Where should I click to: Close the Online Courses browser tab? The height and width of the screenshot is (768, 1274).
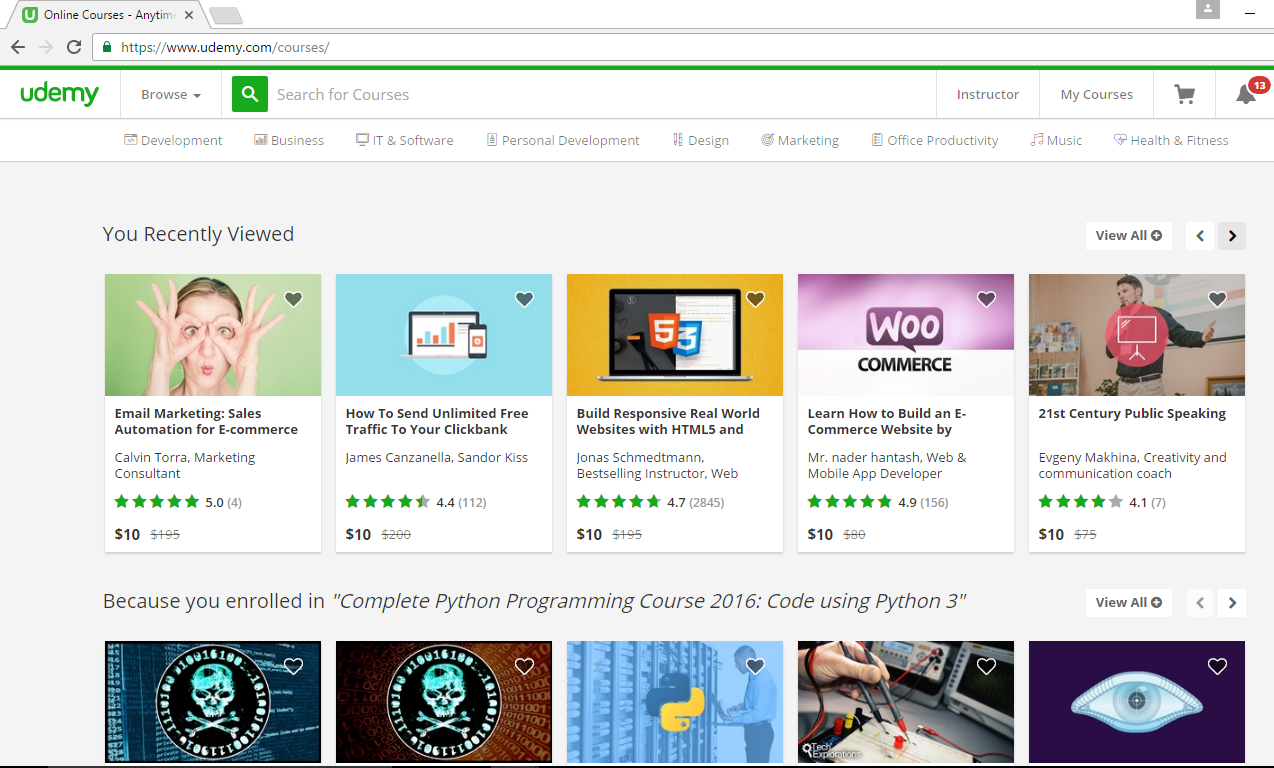189,15
